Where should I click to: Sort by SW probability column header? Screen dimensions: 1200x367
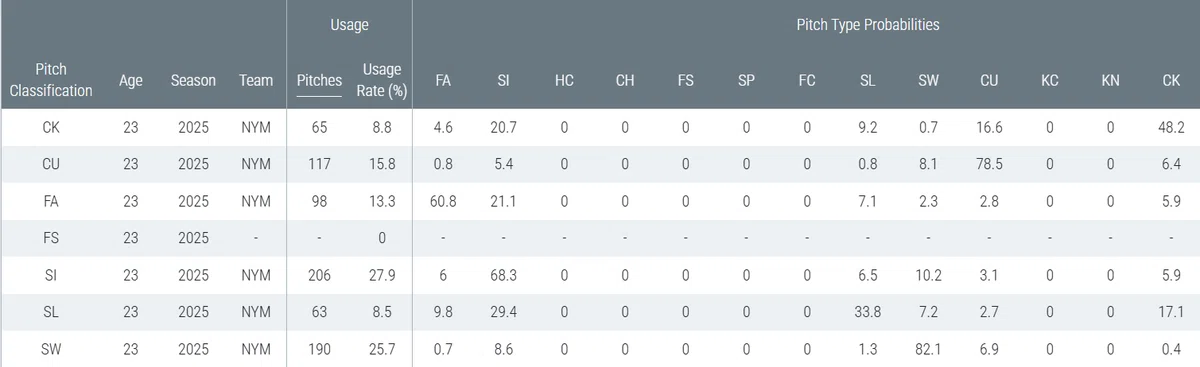(x=928, y=80)
